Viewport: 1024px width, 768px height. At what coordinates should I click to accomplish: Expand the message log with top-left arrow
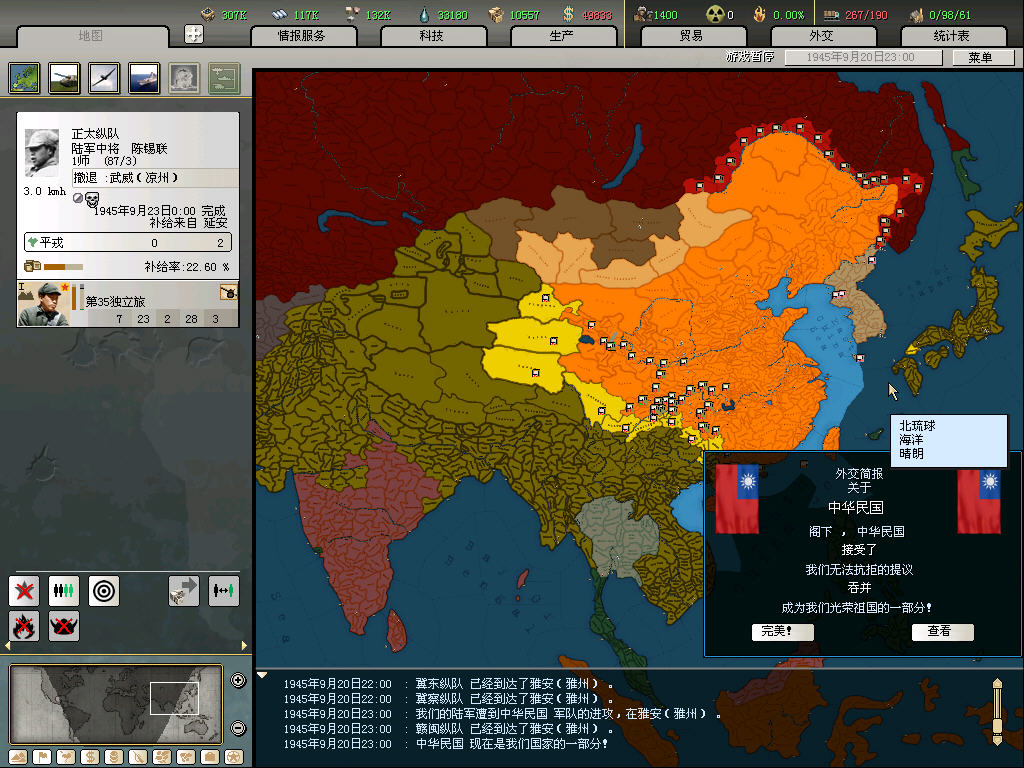(263, 675)
